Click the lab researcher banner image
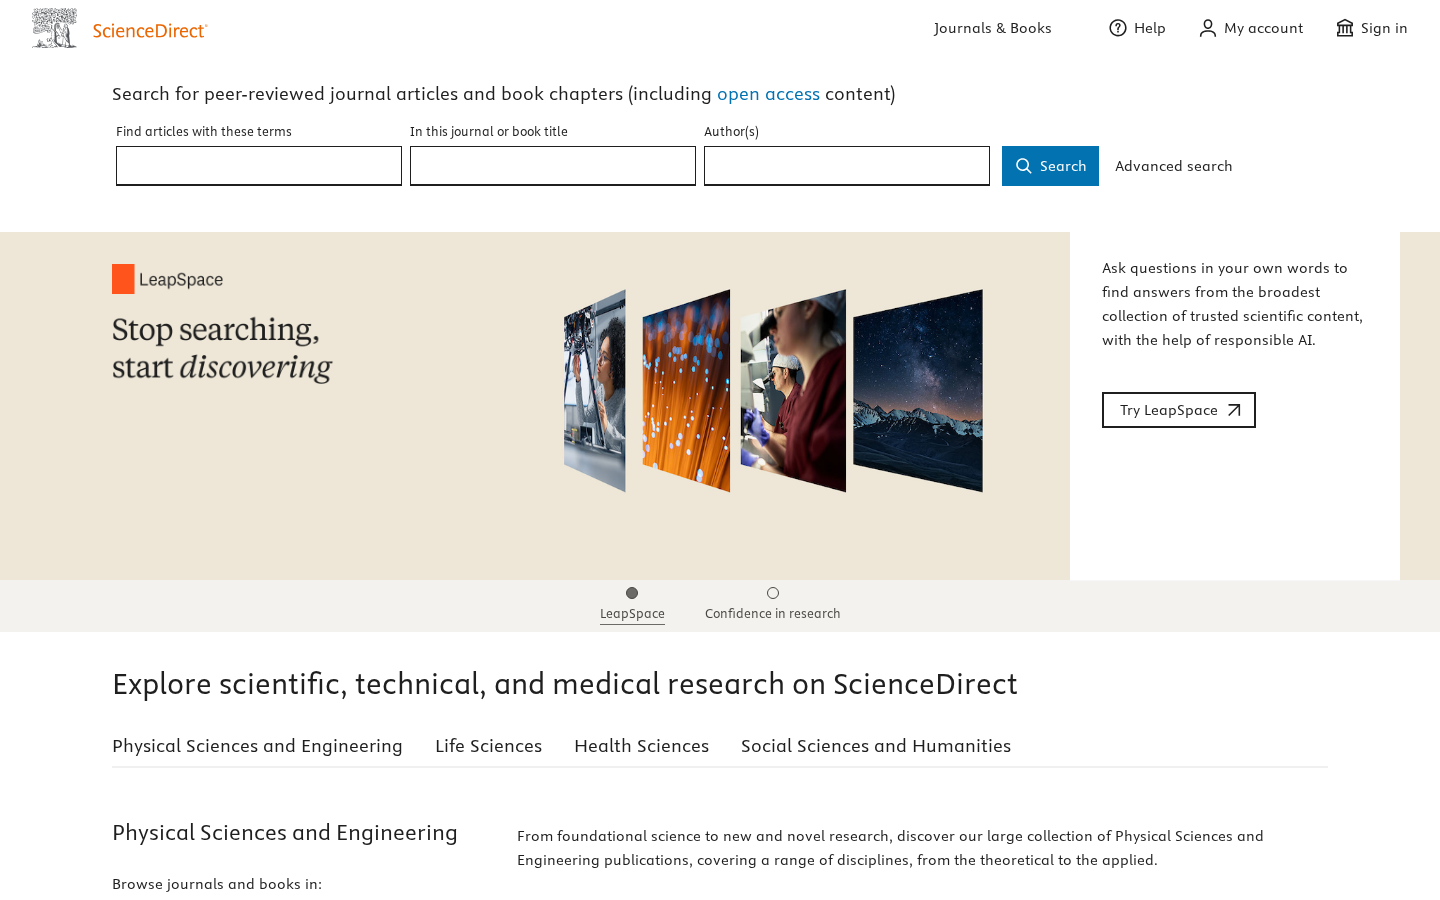The width and height of the screenshot is (1440, 900). point(793,391)
